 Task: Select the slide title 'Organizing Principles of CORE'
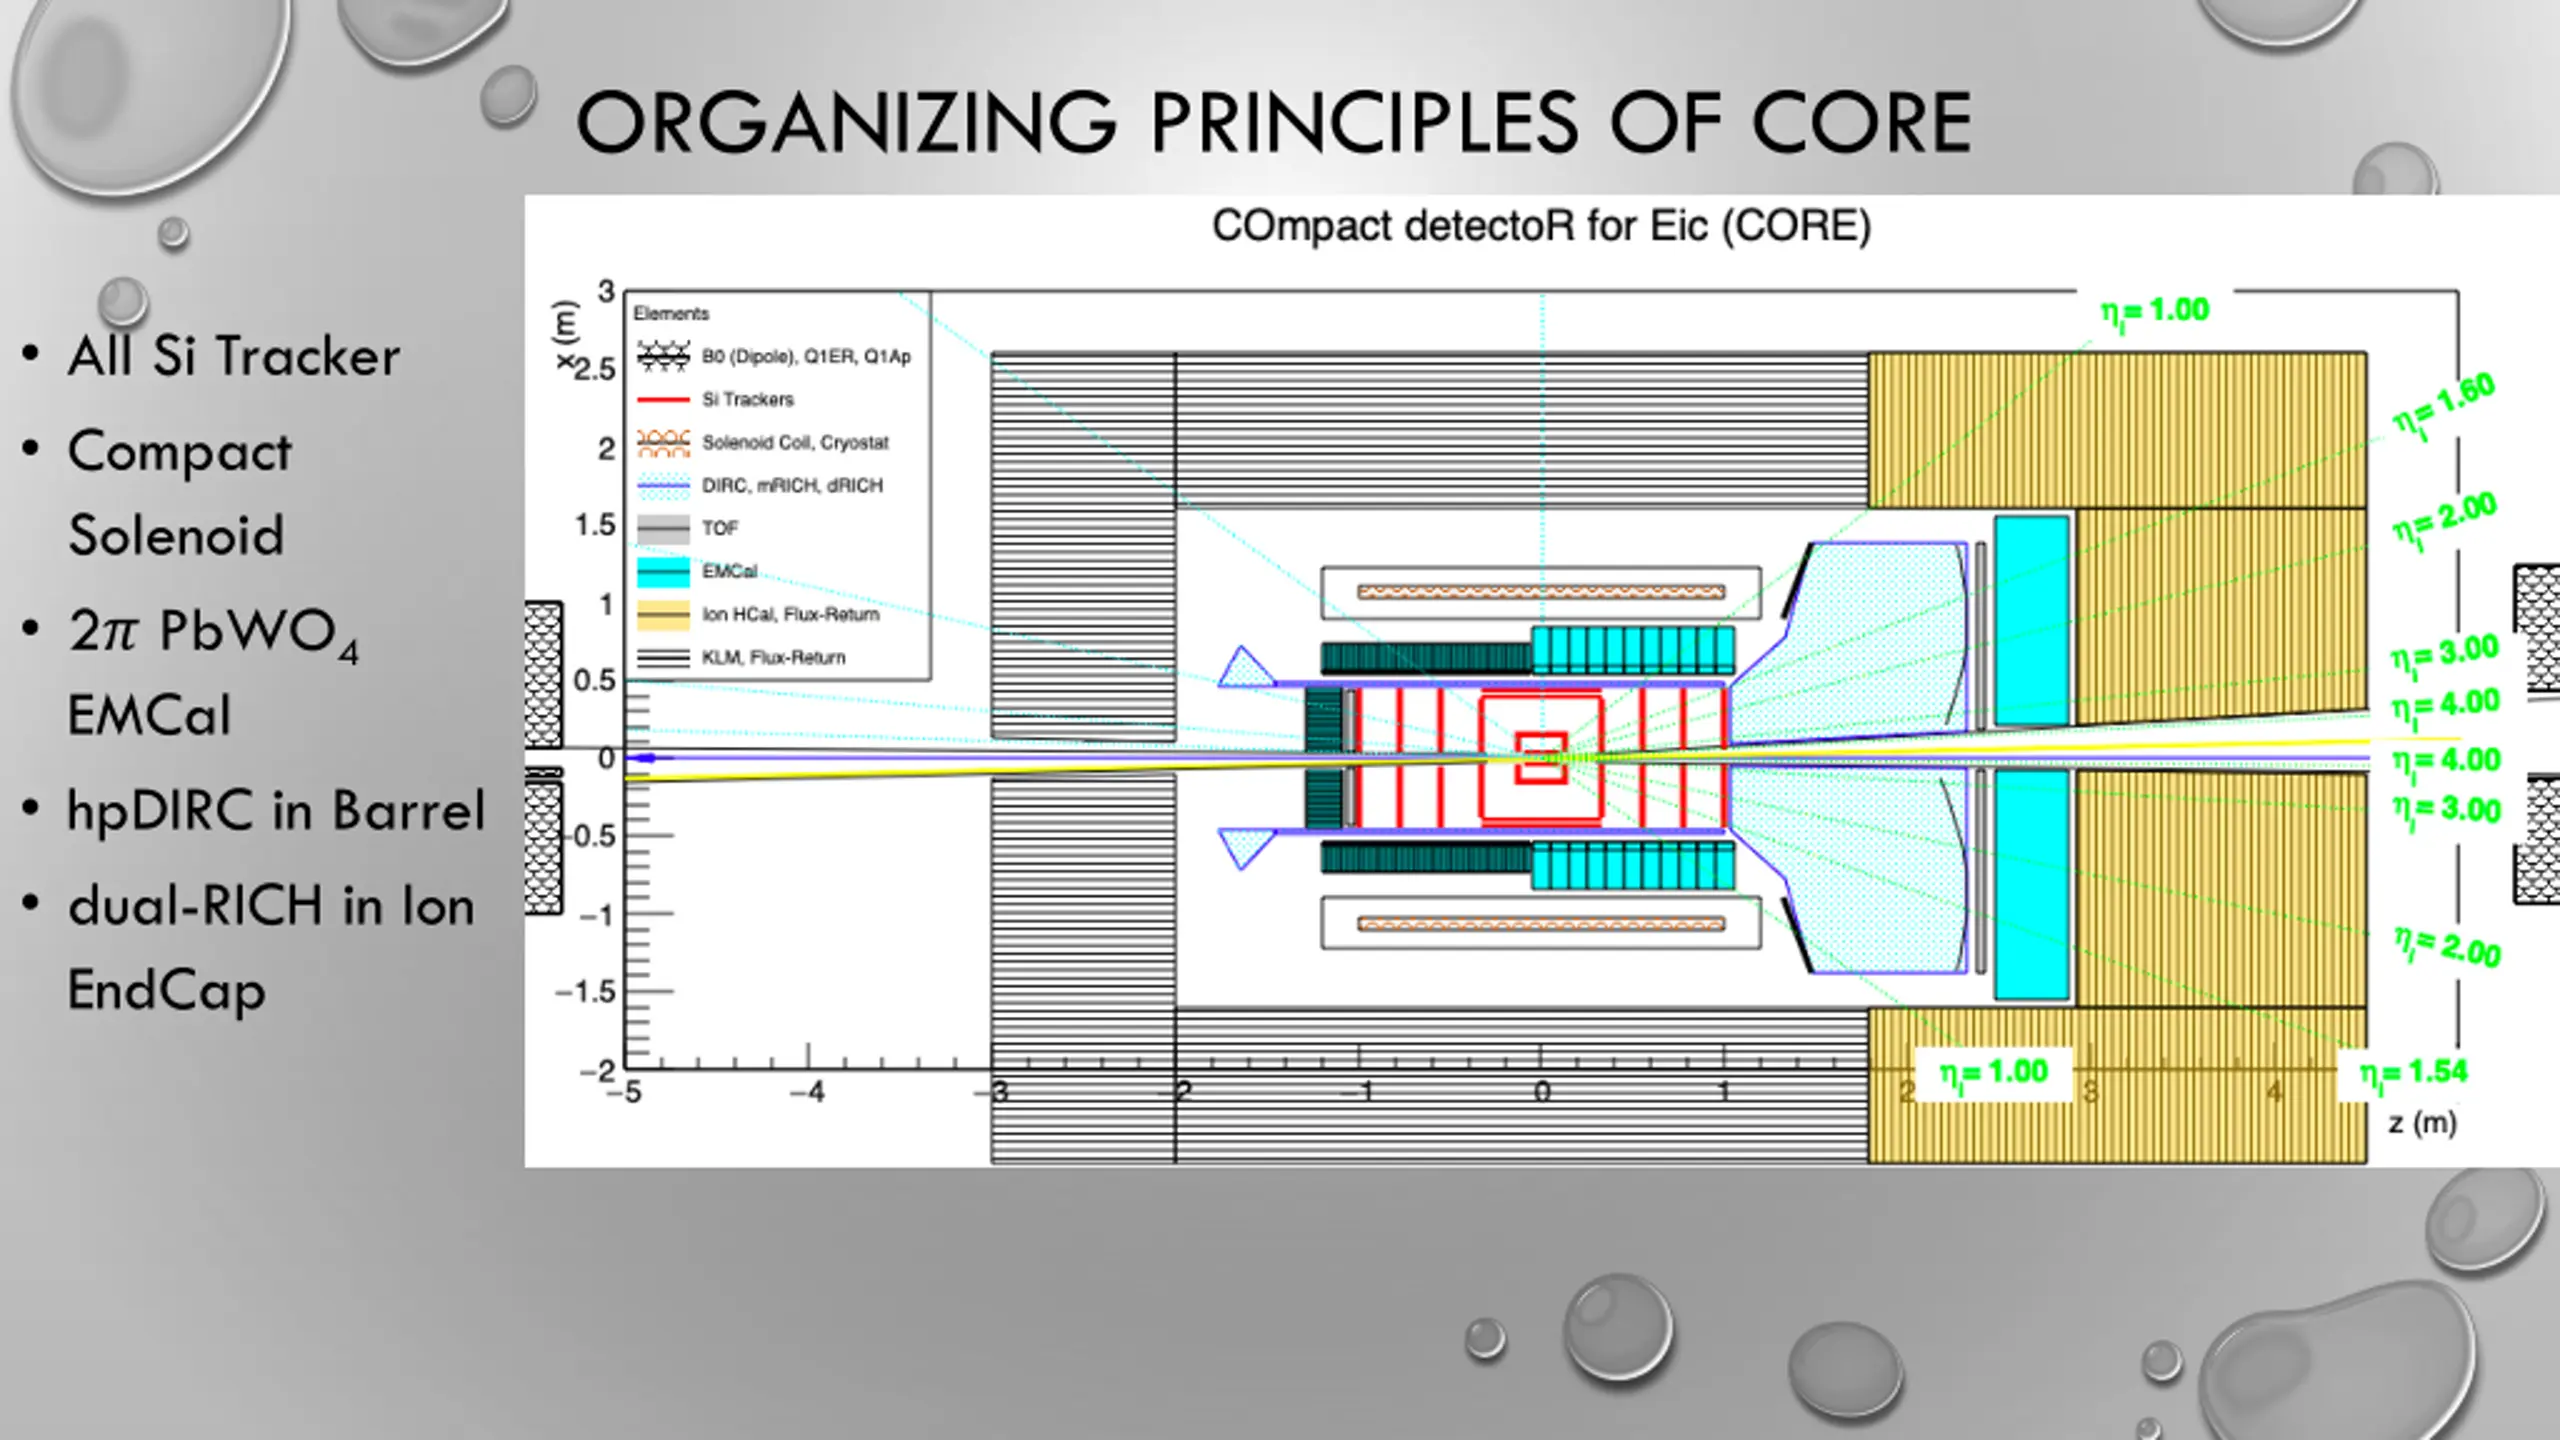coord(1272,123)
